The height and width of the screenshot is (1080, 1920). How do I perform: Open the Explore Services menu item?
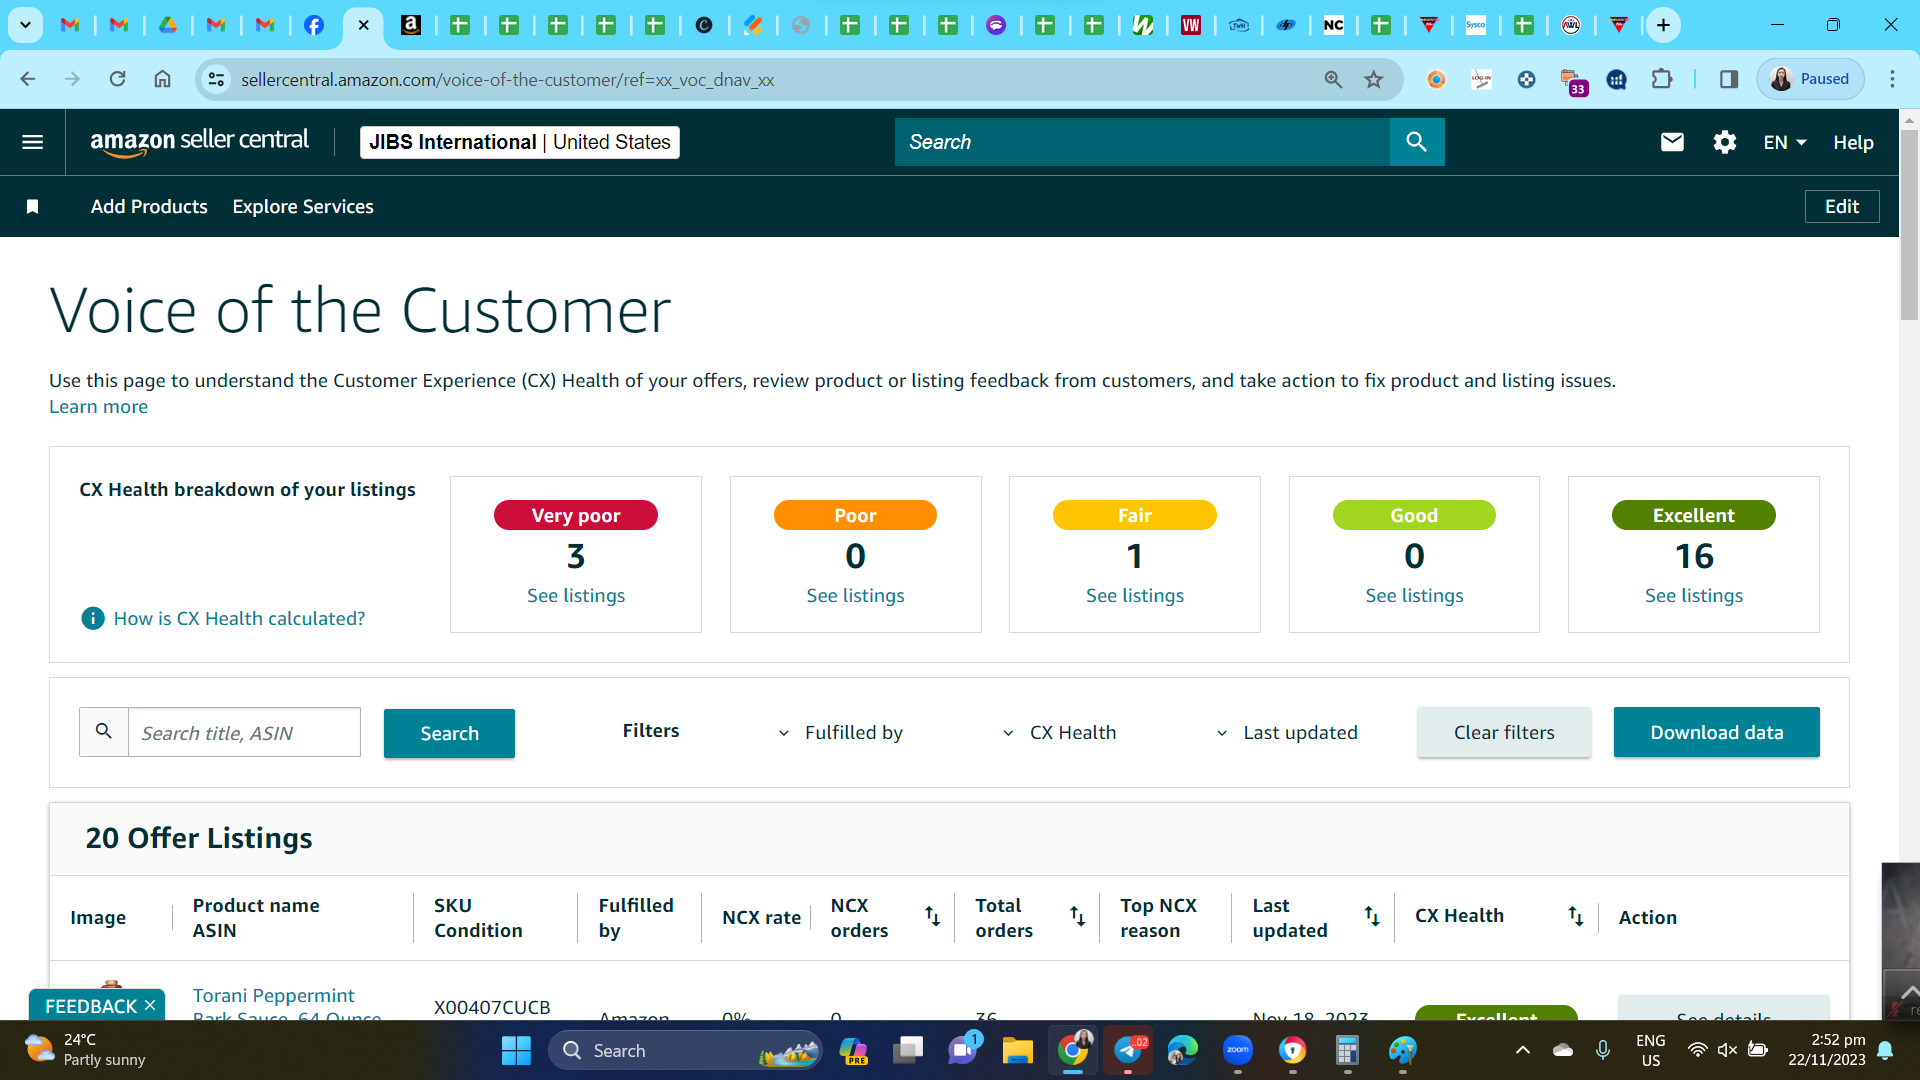[x=303, y=206]
